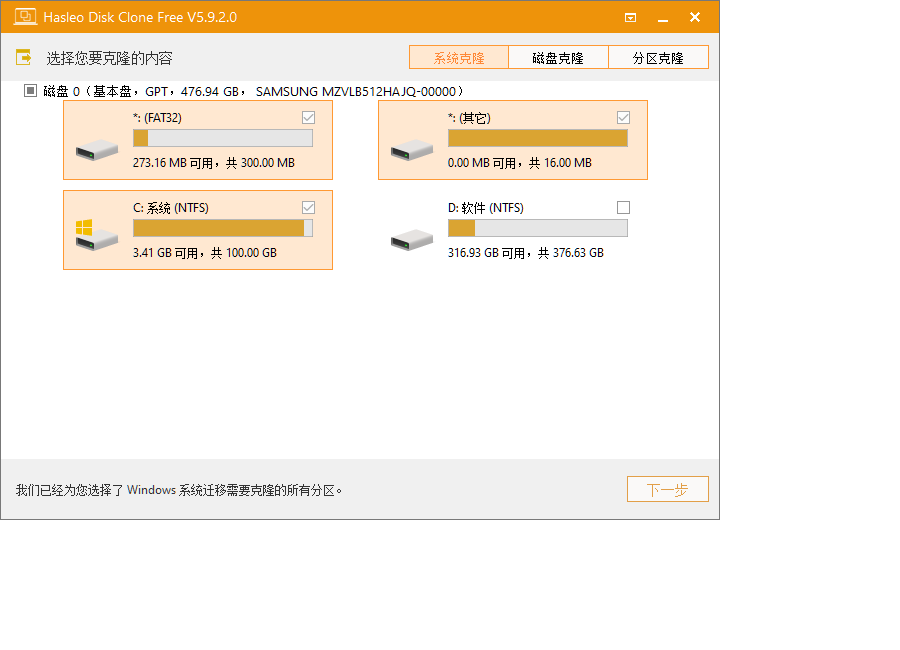Click the '*: (FAT32)' partition label
The width and height of the screenshot is (900, 650).
pyautogui.click(x=157, y=118)
